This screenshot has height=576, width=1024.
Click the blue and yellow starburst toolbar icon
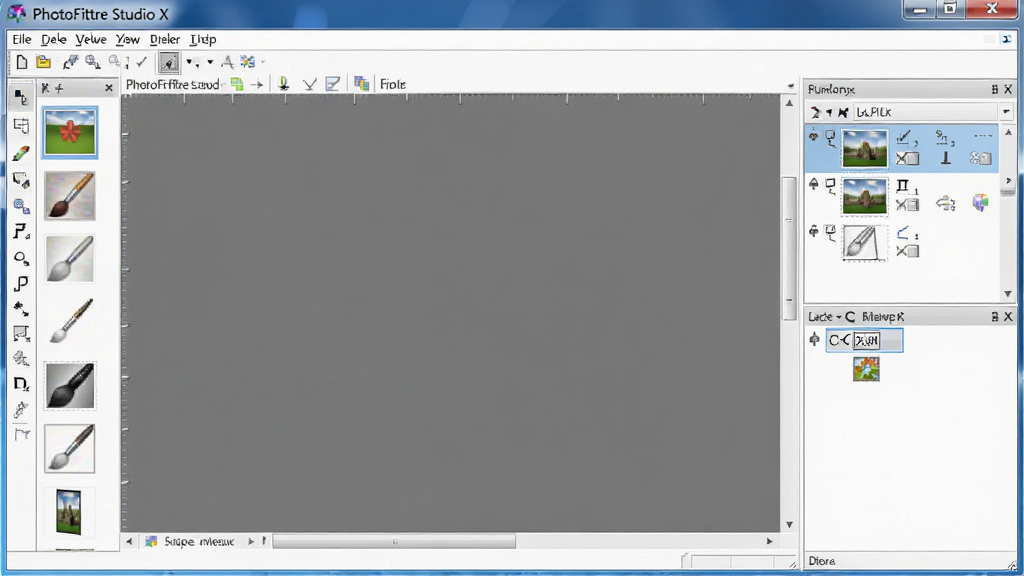coord(248,62)
